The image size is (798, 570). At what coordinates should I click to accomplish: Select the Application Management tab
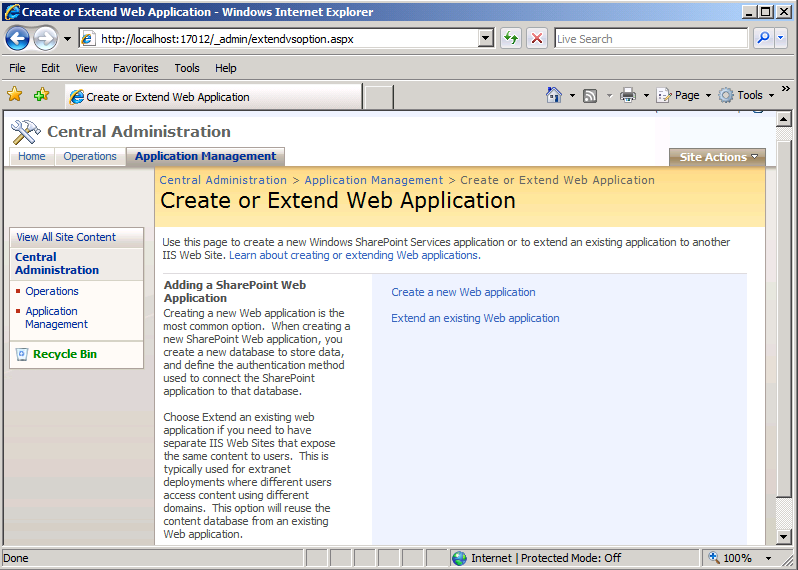click(206, 156)
